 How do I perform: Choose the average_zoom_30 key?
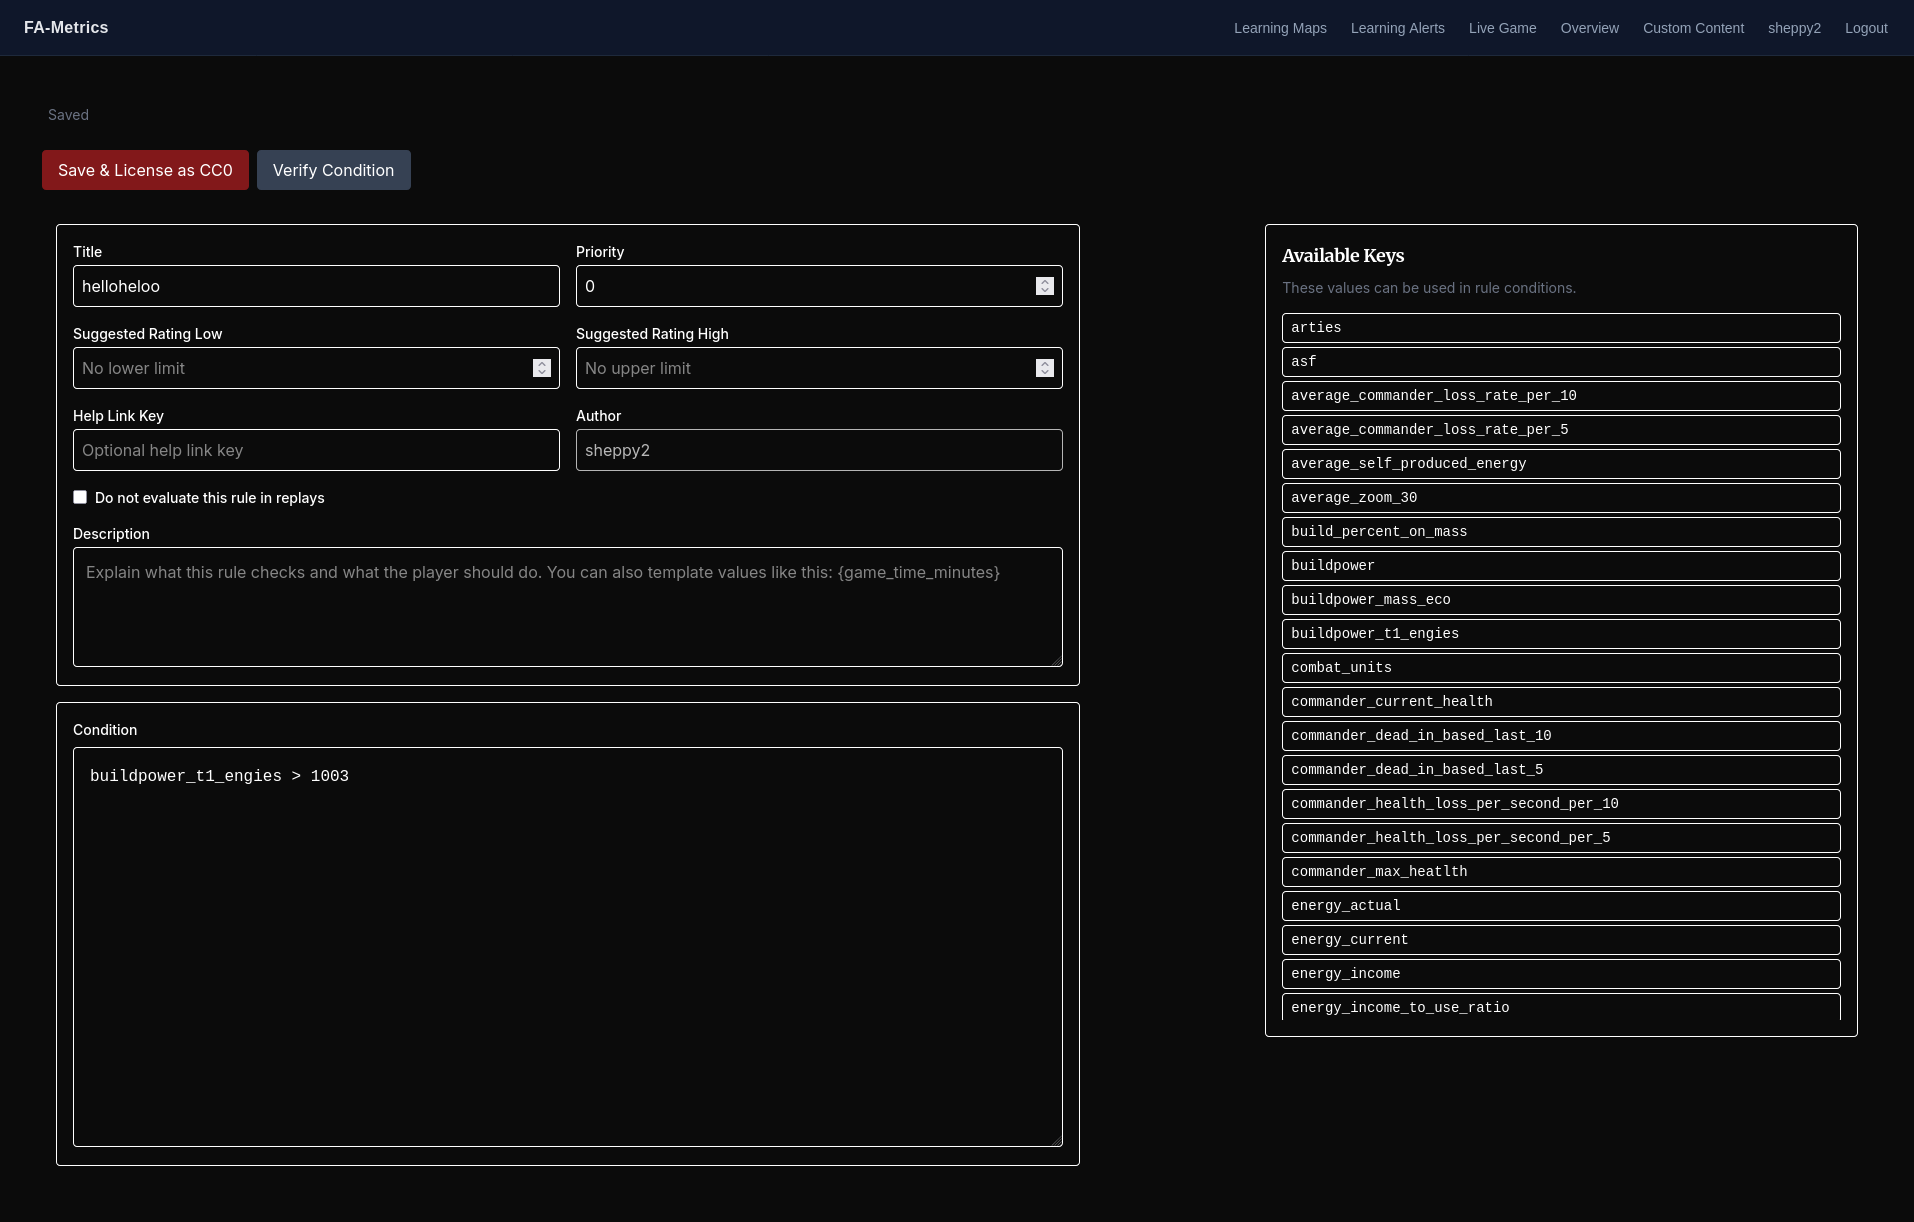click(1561, 498)
